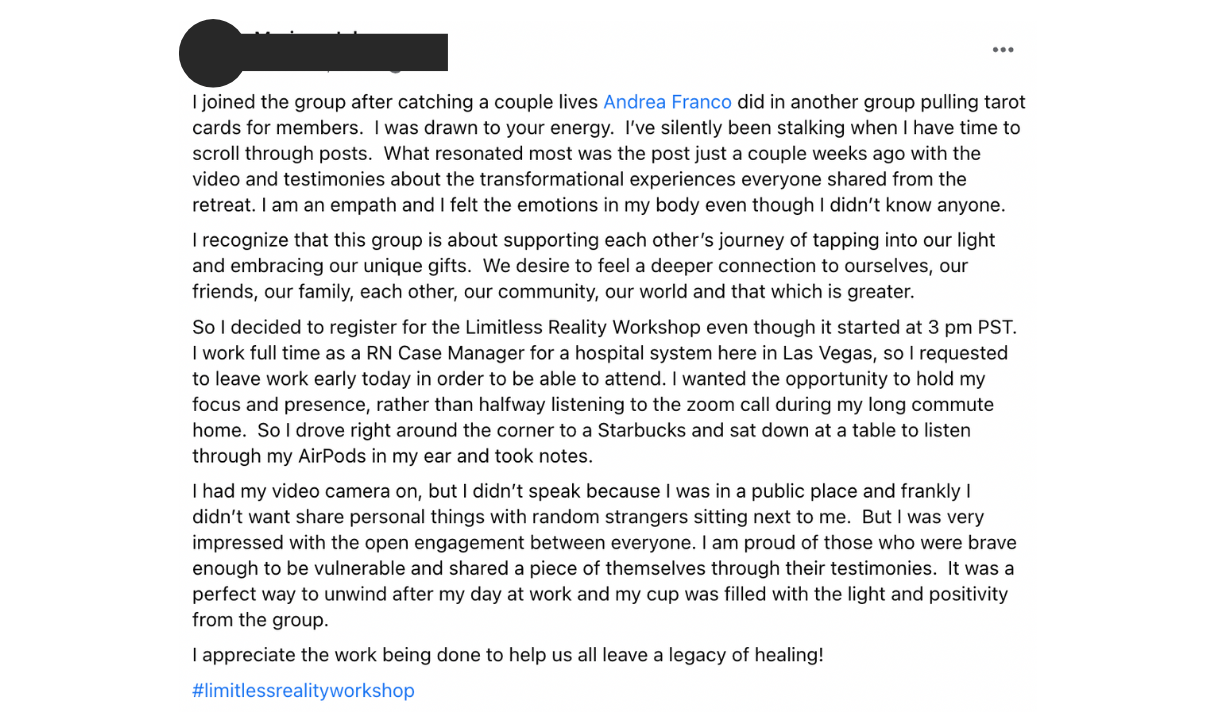Open the Andrea Franco profile link
The image size is (1216, 712).
coord(667,102)
